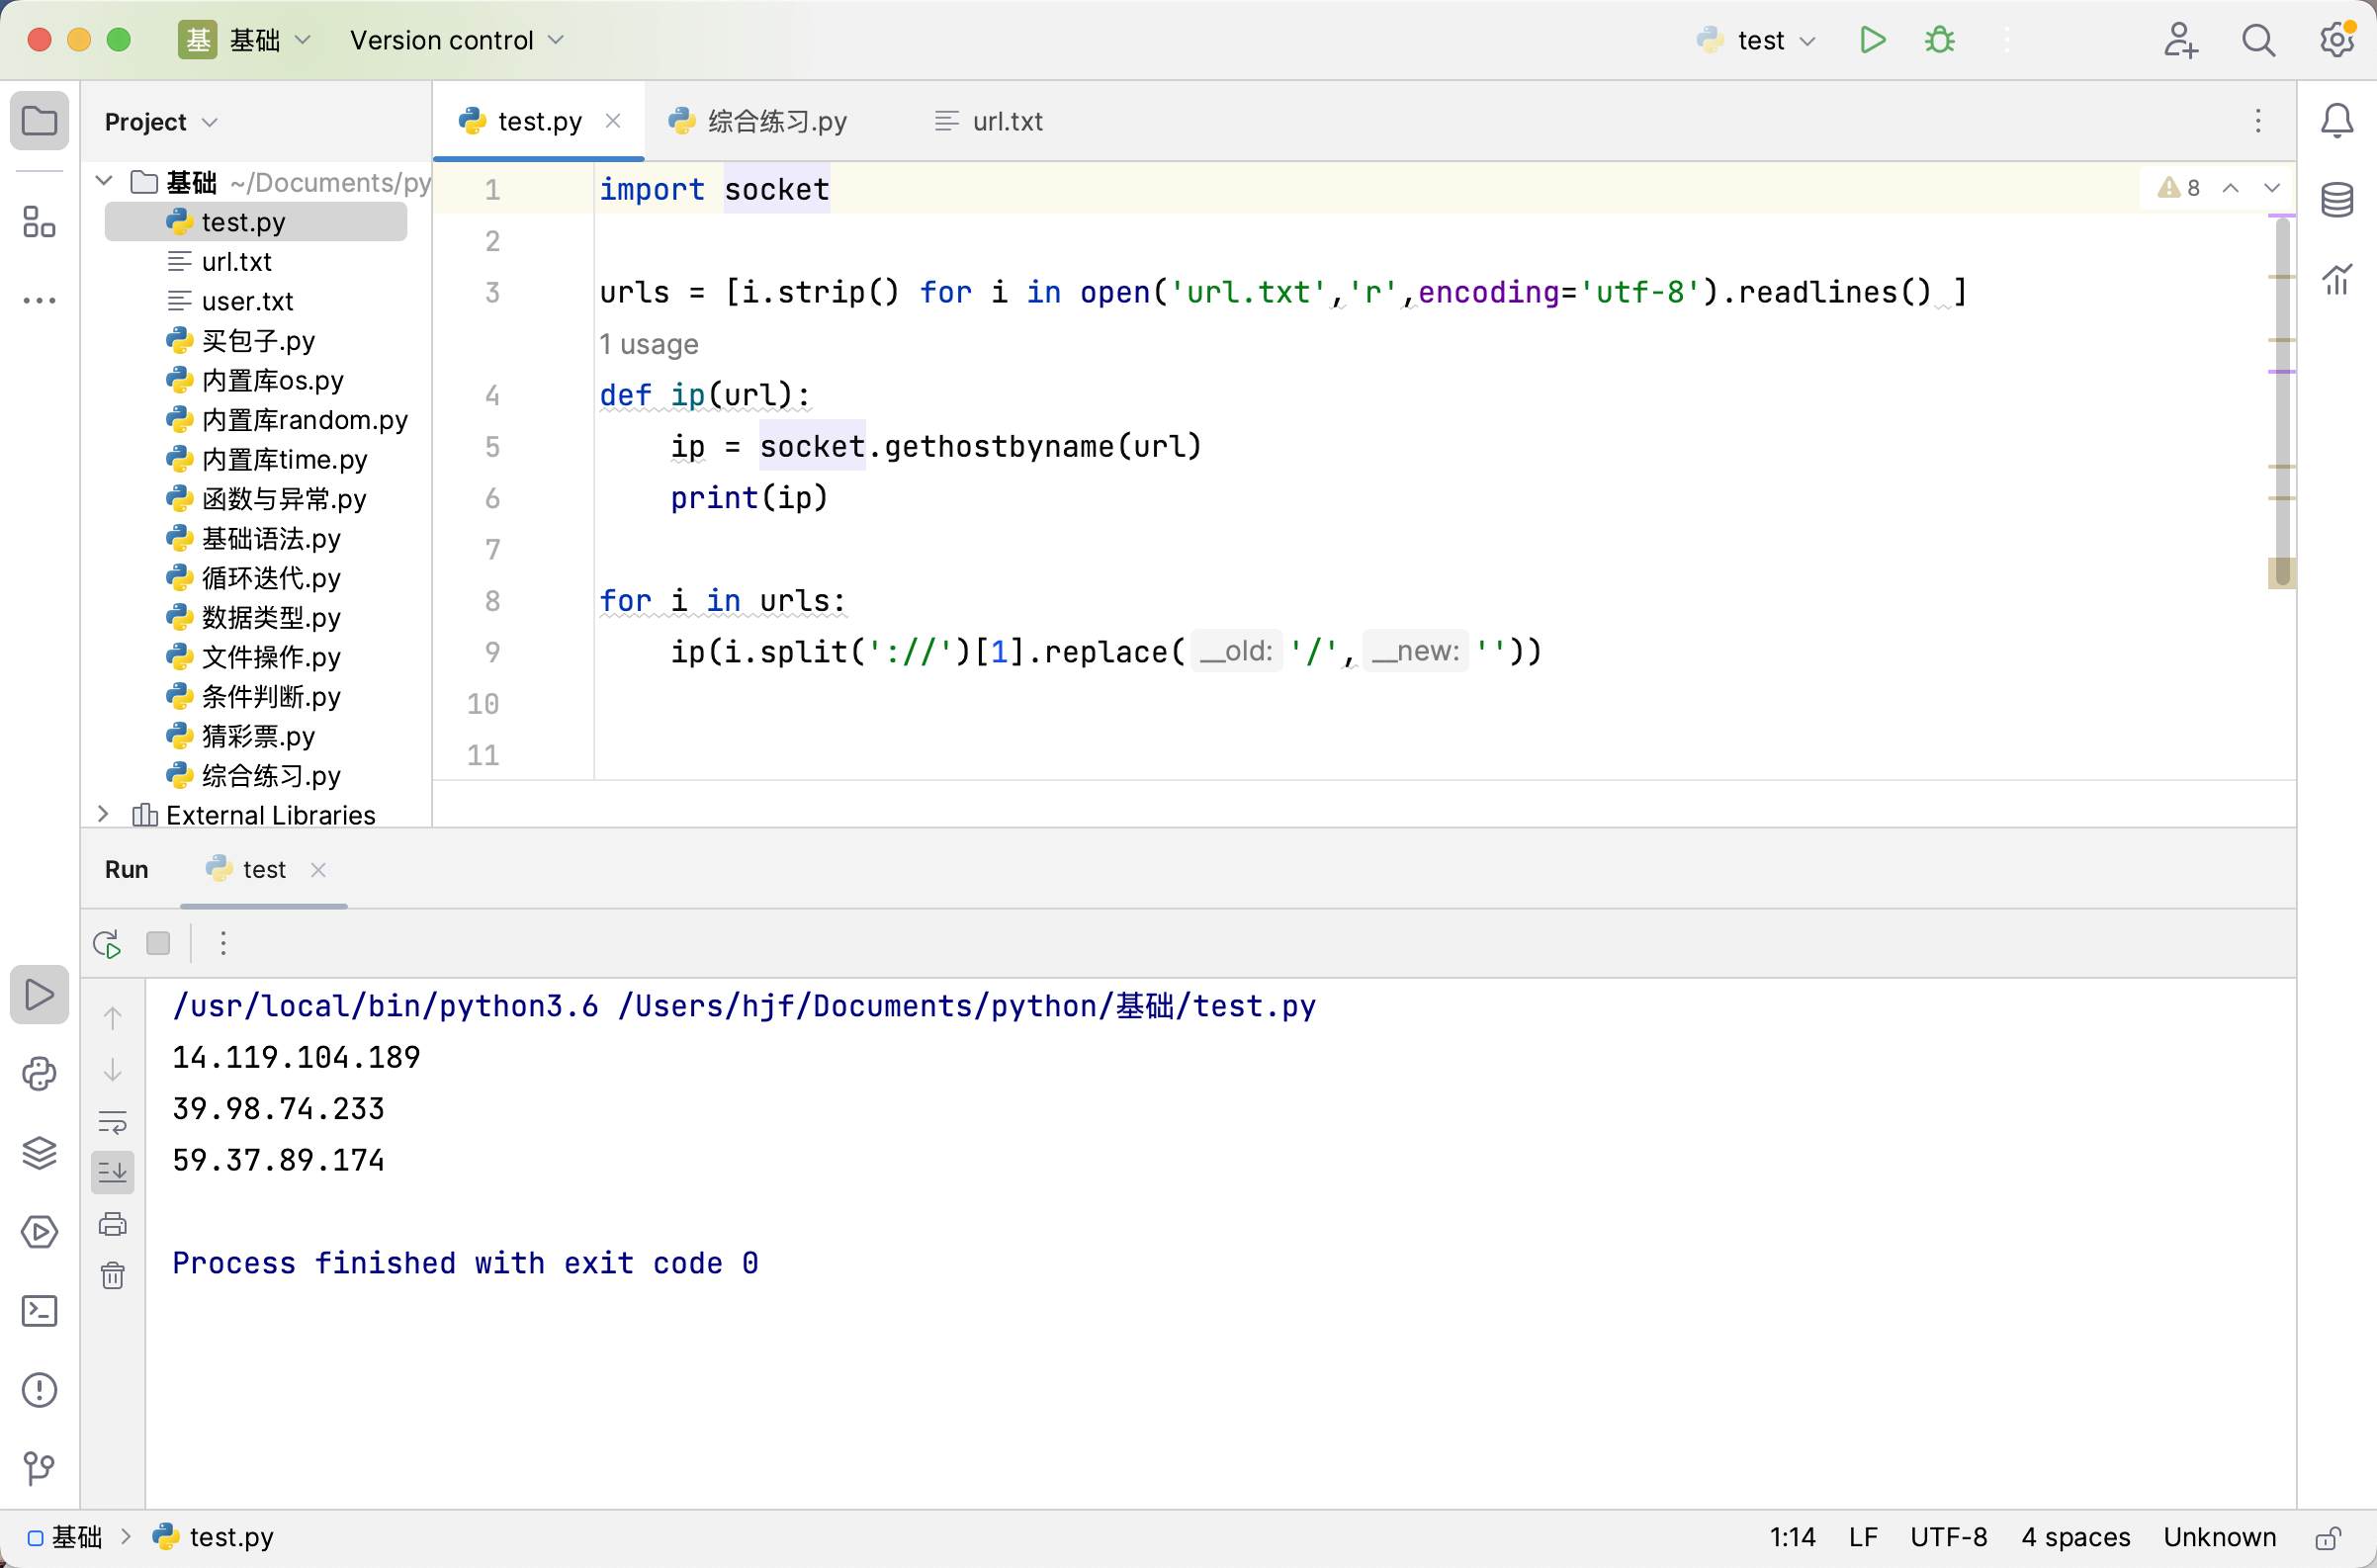Select 买包子.py in project tree
The height and width of the screenshot is (1568, 2377).
[x=256, y=340]
